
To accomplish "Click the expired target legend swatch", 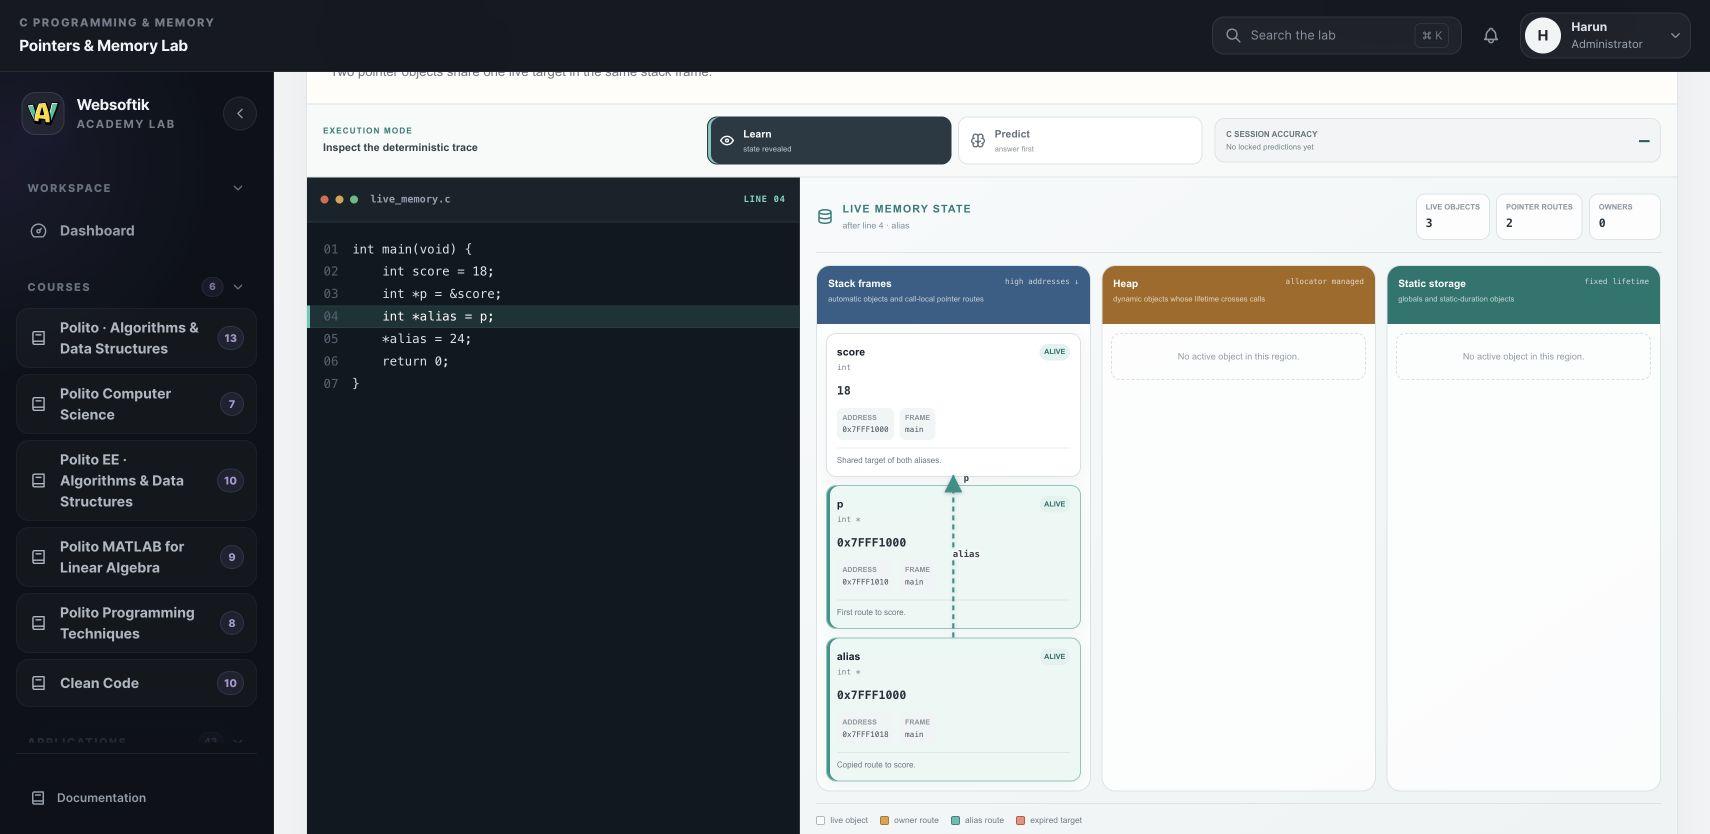I will pyautogui.click(x=1021, y=821).
